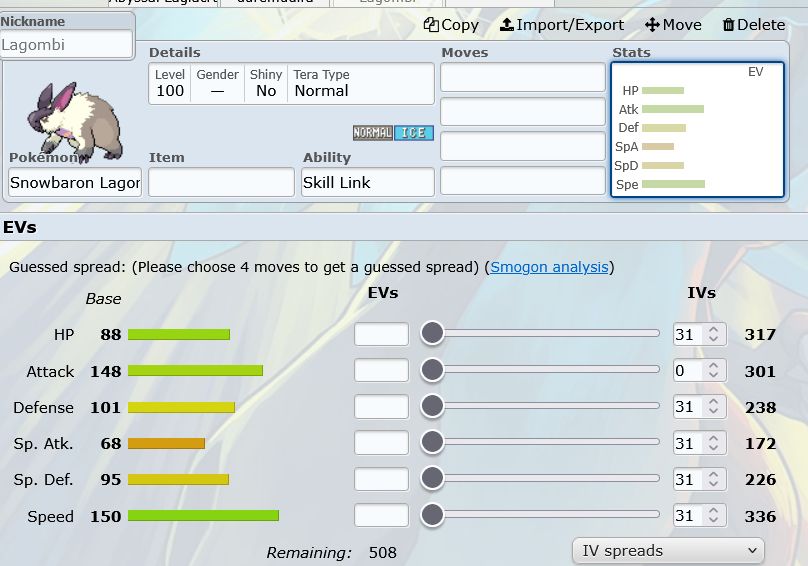Image resolution: width=808 pixels, height=566 pixels.
Task: Click the Sp. Def. EV input box
Action: [381, 479]
